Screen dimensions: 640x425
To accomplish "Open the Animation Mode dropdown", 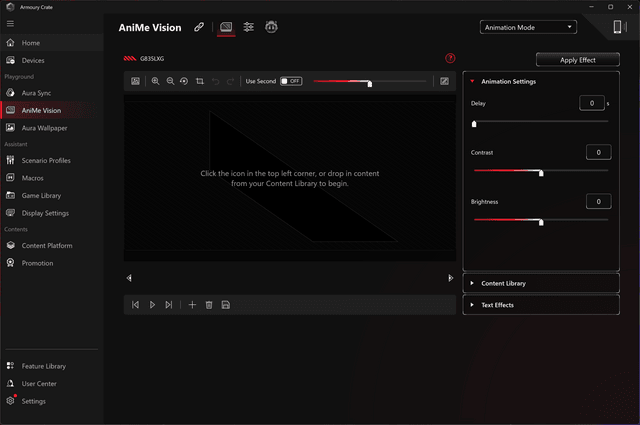I will [528, 27].
